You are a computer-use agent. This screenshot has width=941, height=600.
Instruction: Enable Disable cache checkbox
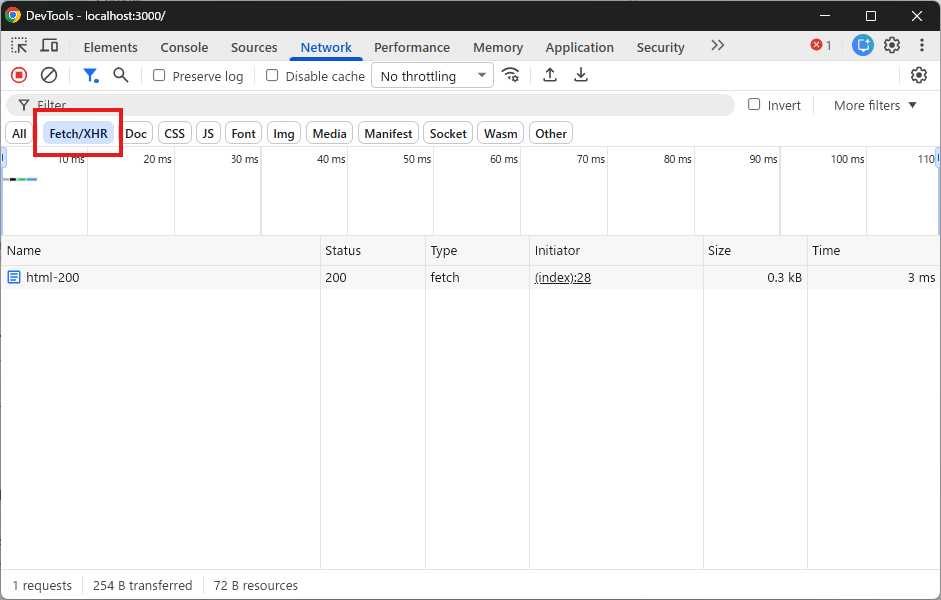tap(272, 76)
